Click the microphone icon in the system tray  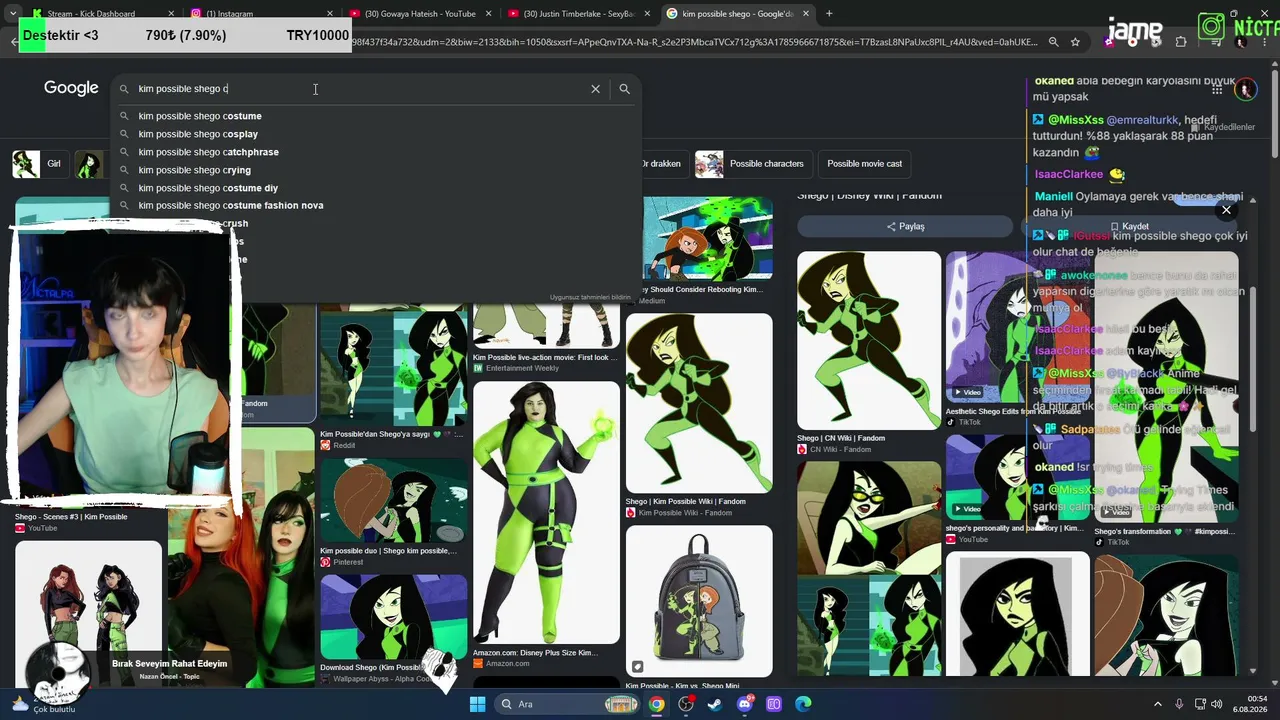[1179, 704]
